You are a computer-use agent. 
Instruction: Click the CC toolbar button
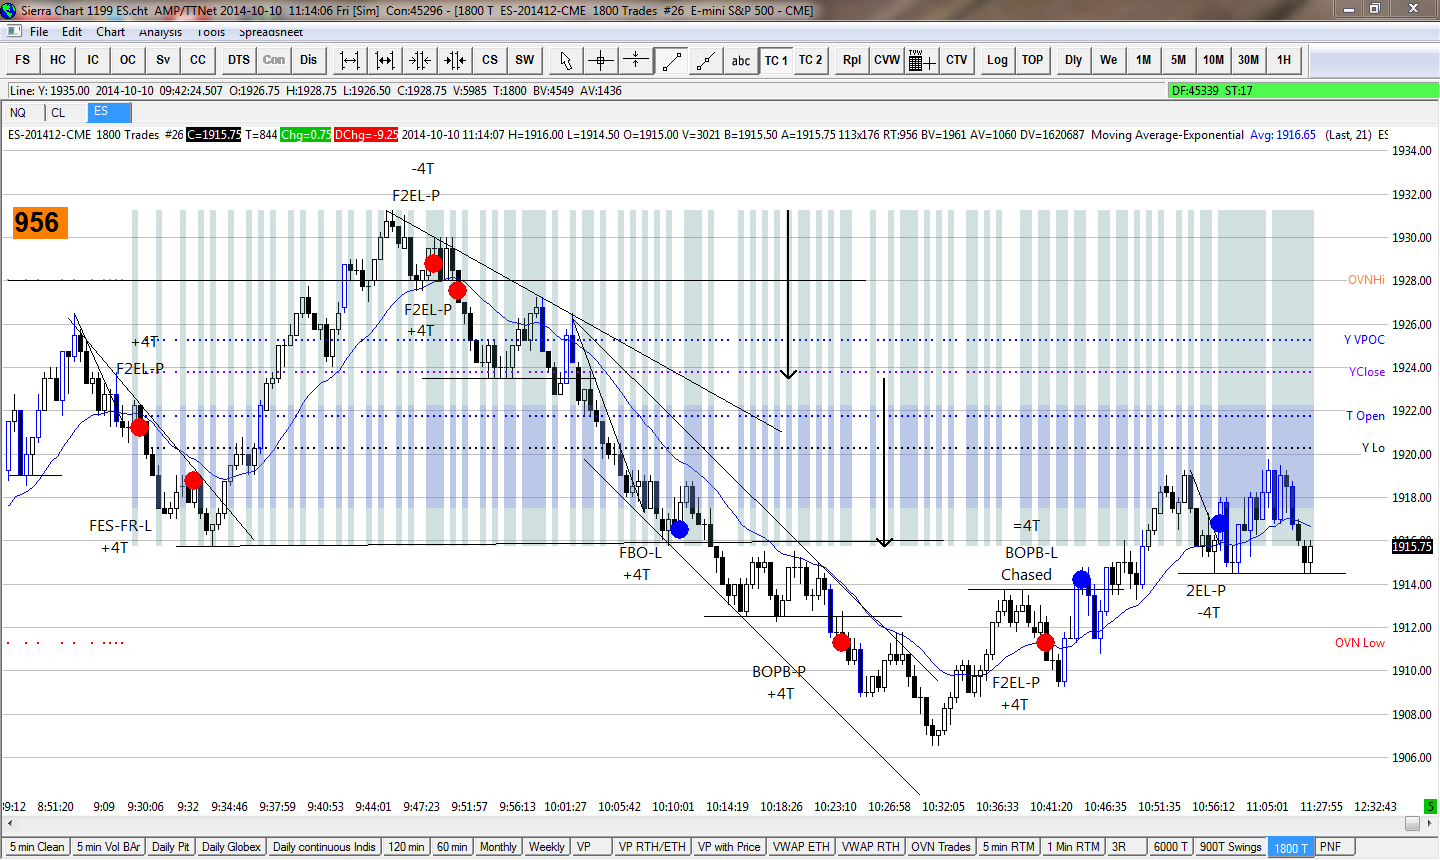[x=198, y=60]
